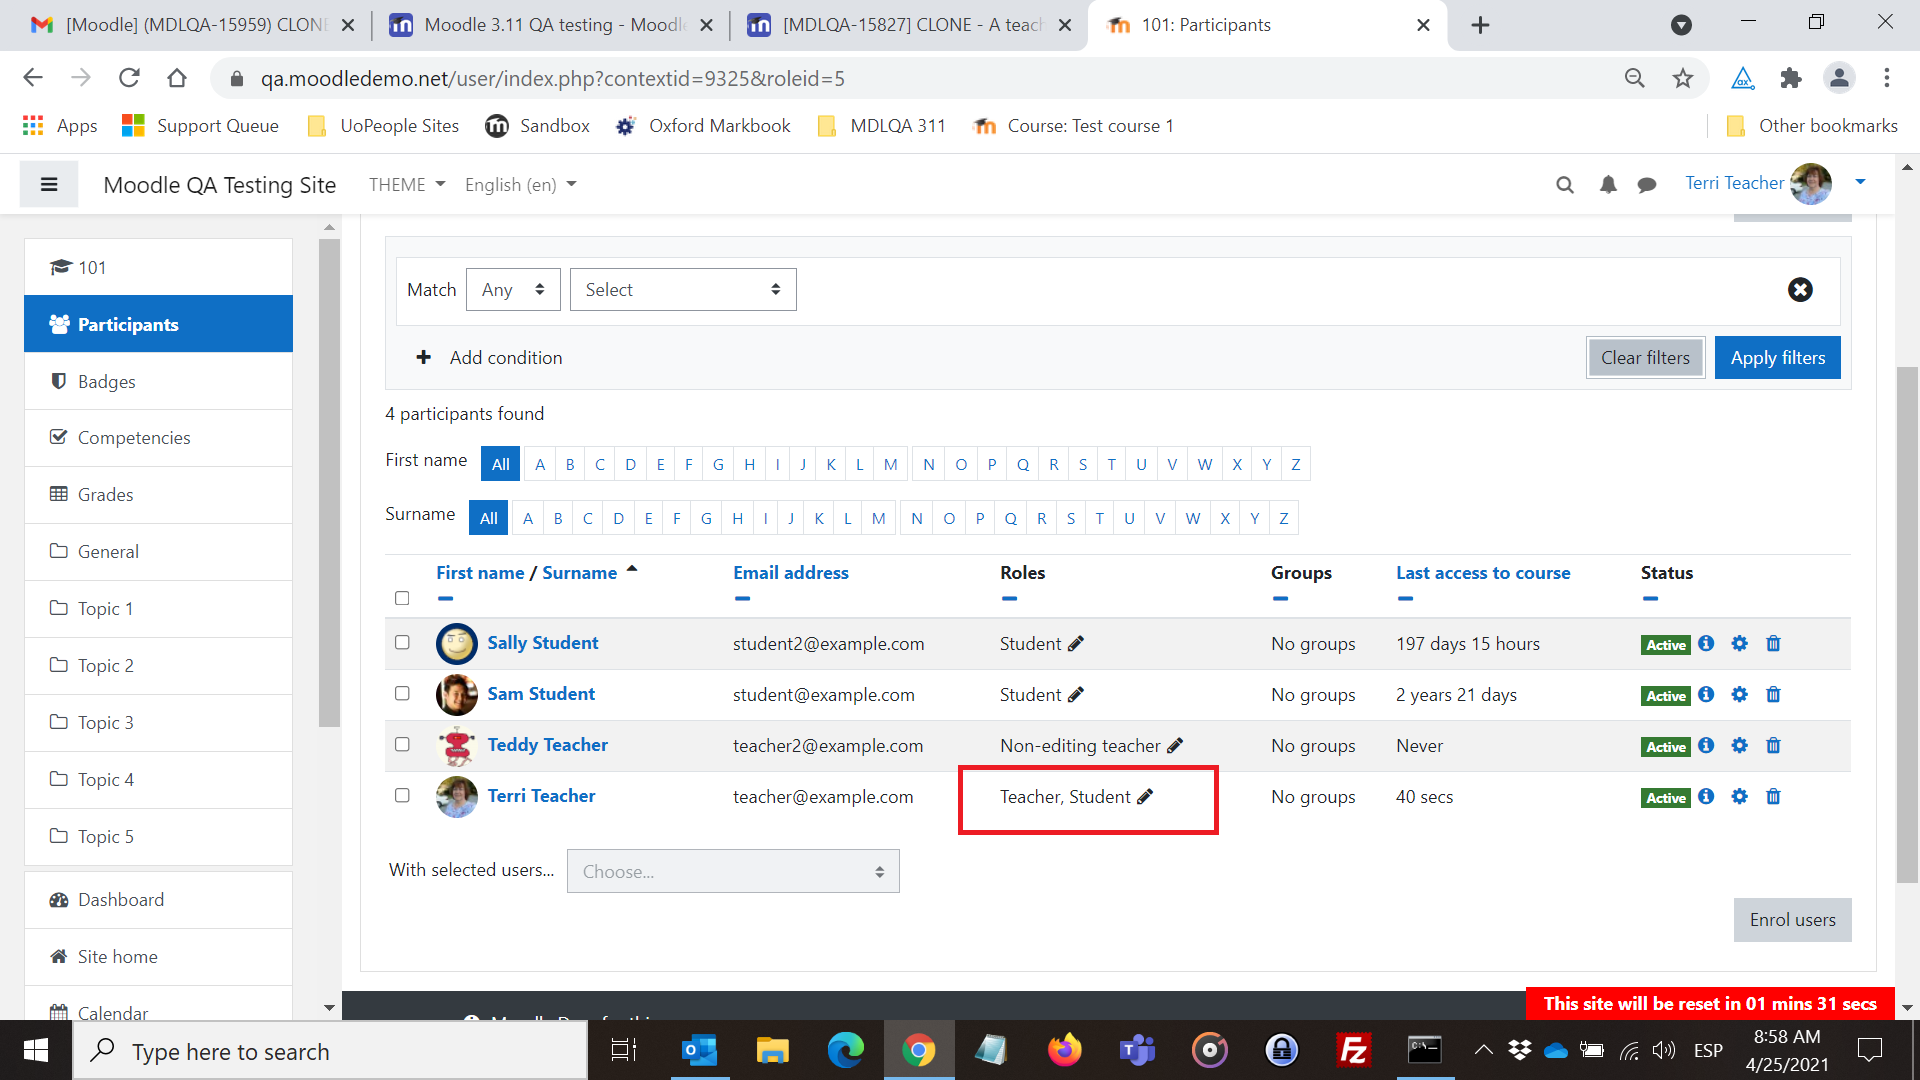Open the With selected users Choose dropdown

click(733, 872)
